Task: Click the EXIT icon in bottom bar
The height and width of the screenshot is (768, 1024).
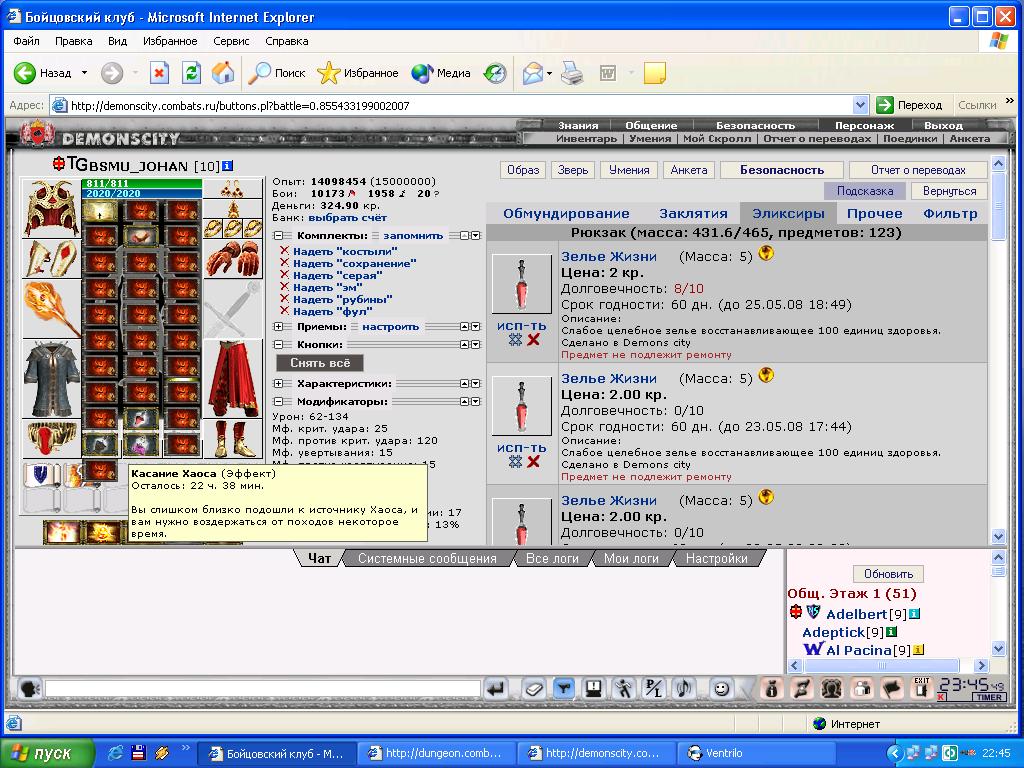Action: point(921,688)
